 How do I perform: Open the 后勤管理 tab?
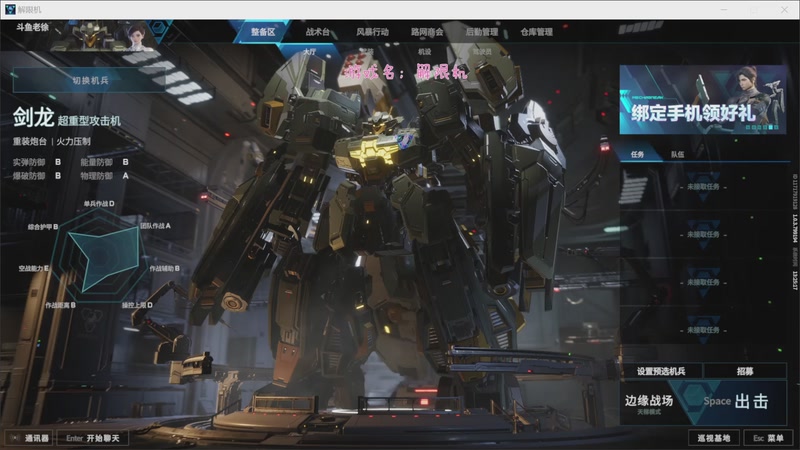[x=482, y=32]
